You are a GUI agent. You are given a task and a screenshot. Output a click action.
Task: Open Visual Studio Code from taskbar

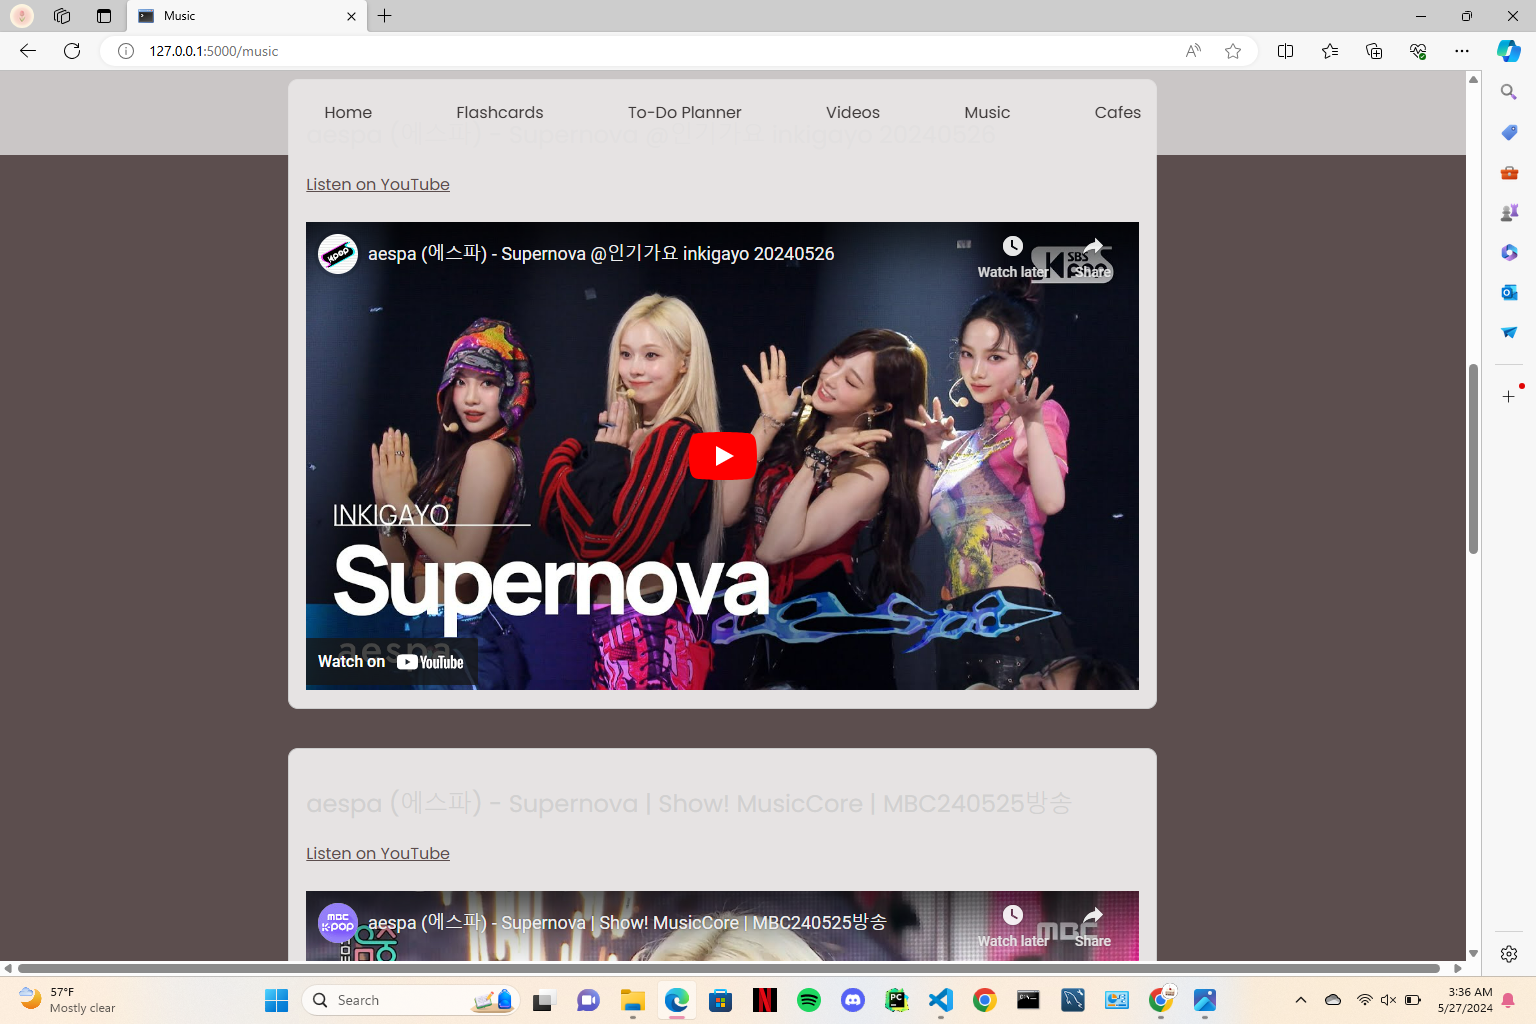point(941,1000)
